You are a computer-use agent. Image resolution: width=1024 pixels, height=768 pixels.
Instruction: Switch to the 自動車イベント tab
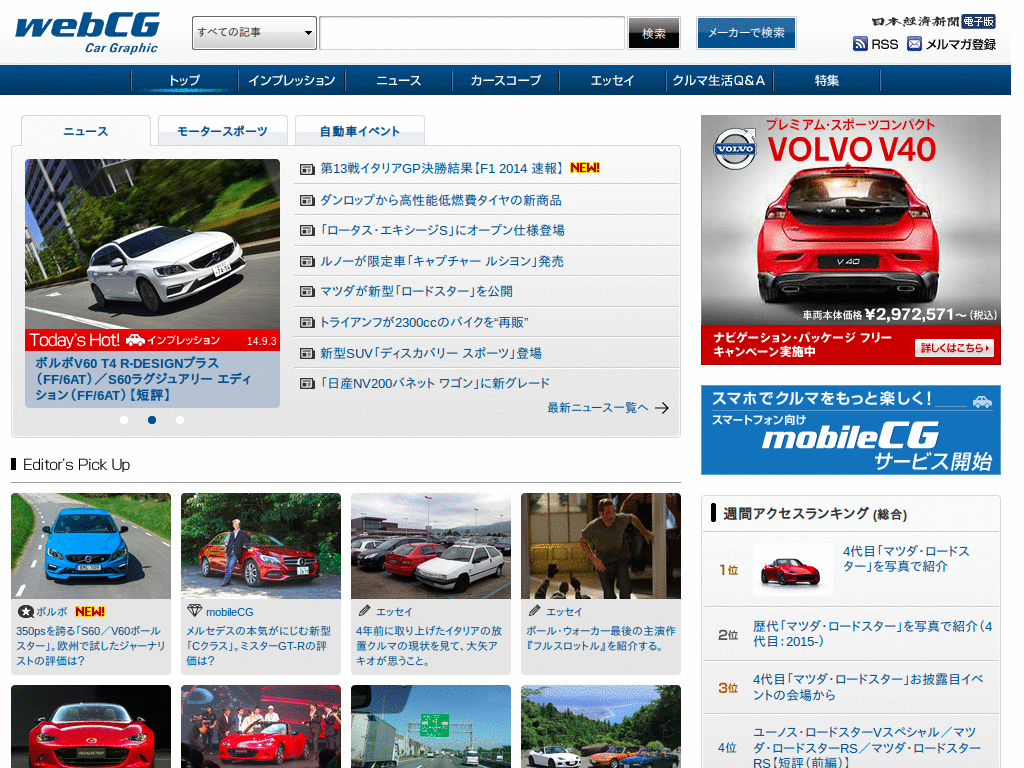point(360,131)
